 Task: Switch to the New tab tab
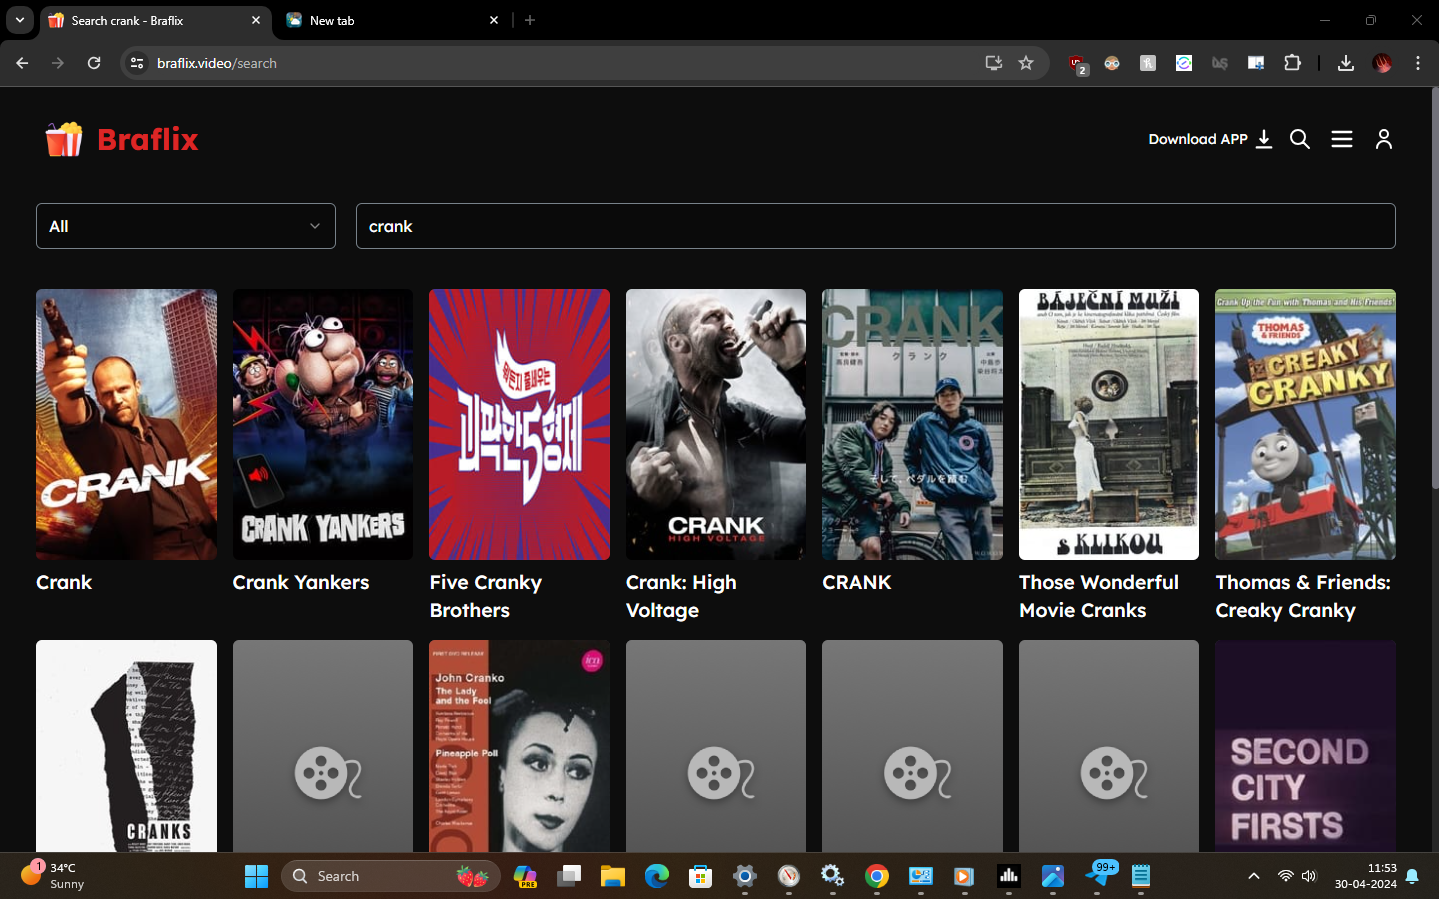380,20
